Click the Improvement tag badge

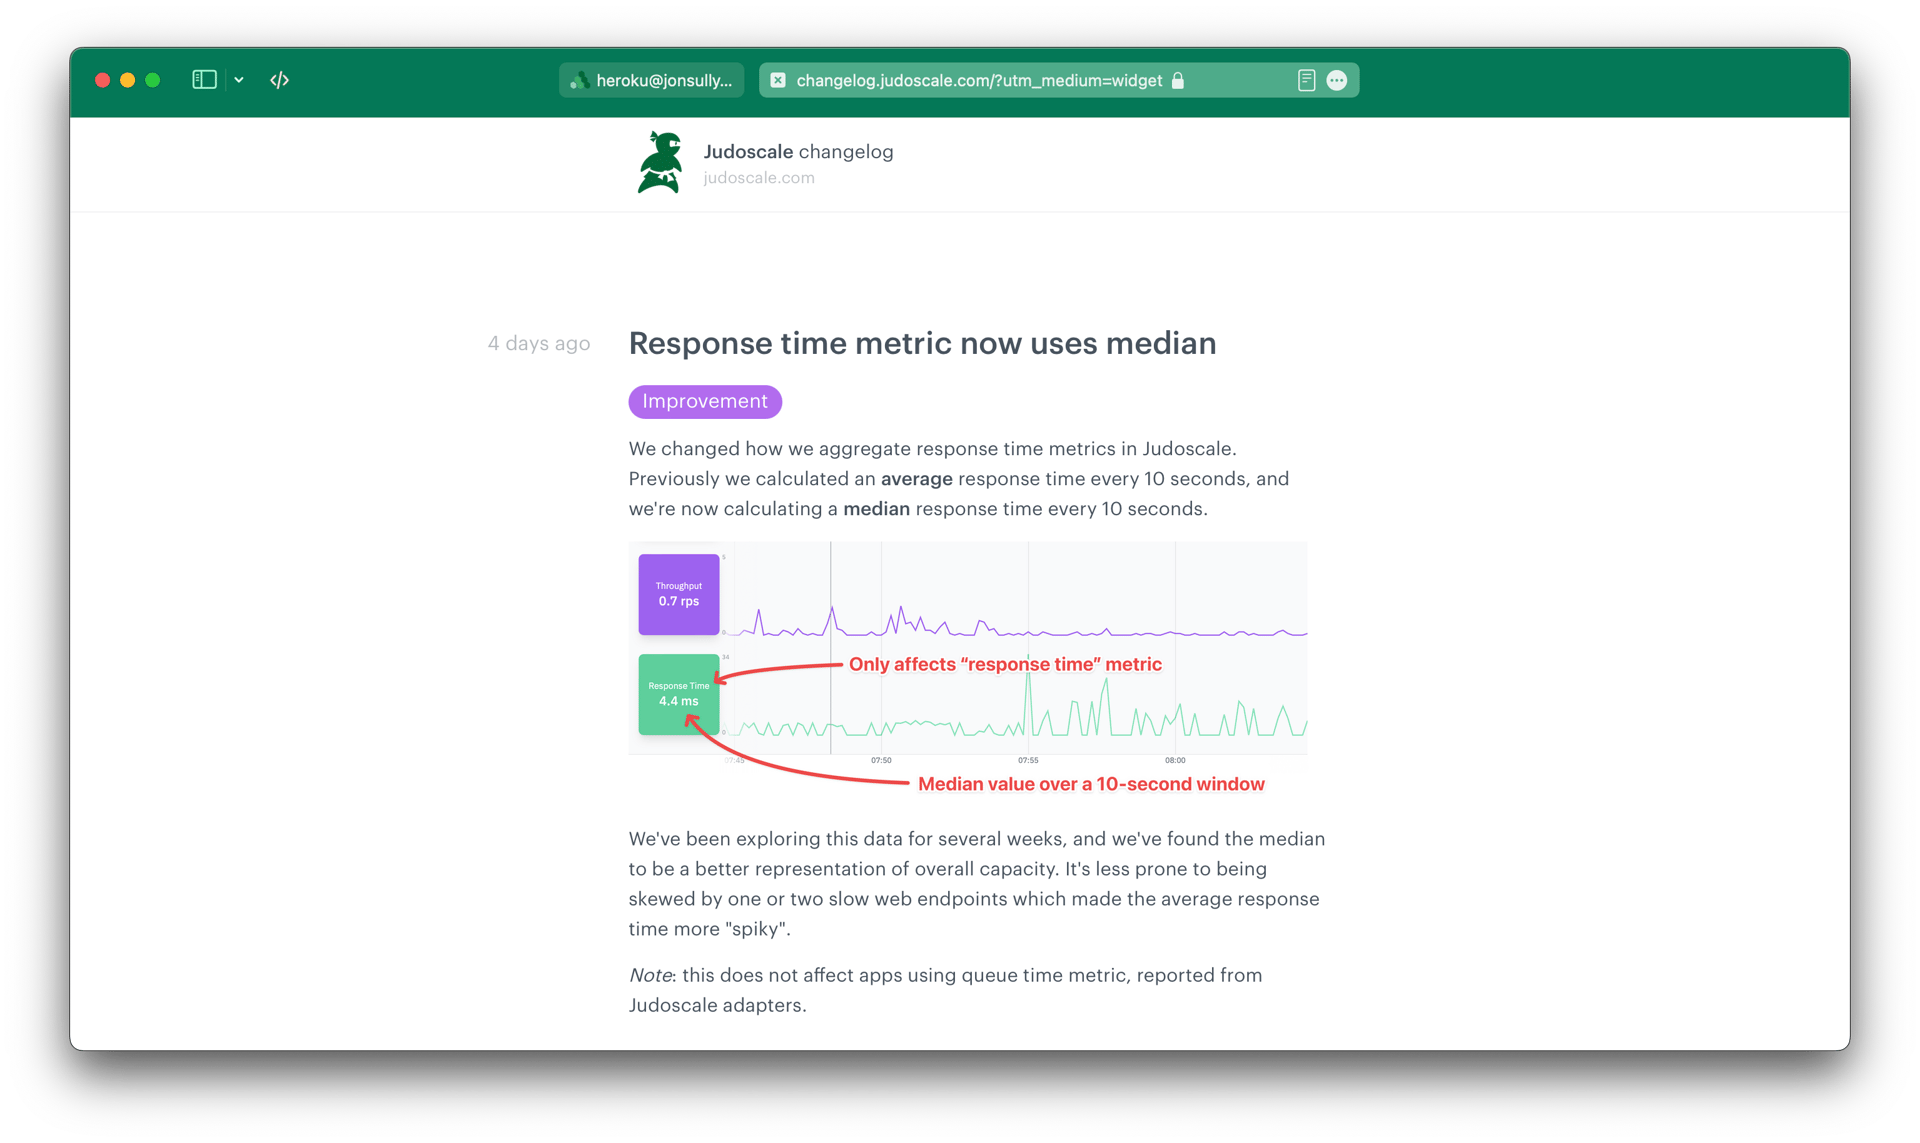705,402
